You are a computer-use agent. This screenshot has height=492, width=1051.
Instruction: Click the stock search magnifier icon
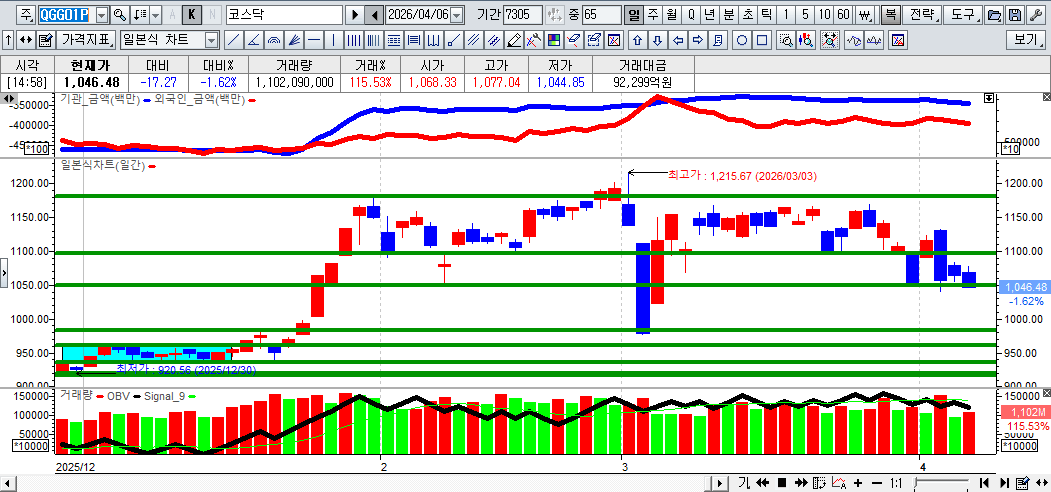pyautogui.click(x=119, y=15)
